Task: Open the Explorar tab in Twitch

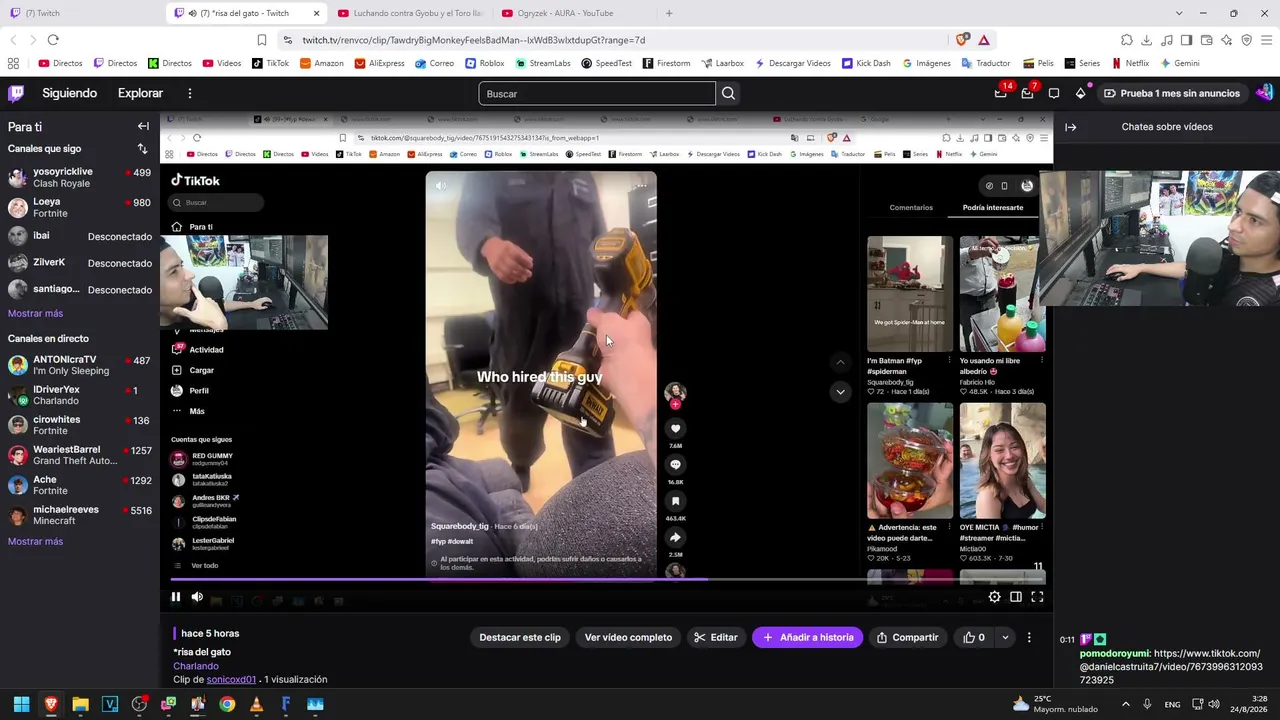Action: pyautogui.click(x=140, y=93)
